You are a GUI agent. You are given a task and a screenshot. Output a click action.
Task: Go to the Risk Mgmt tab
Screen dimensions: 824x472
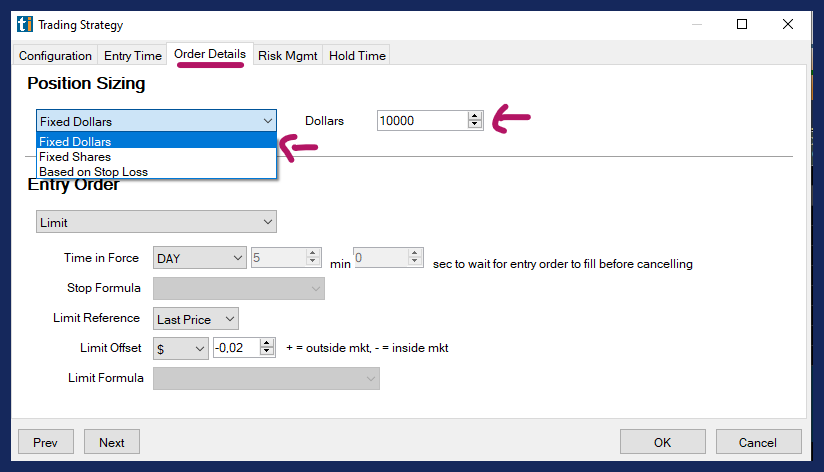pyautogui.click(x=287, y=56)
